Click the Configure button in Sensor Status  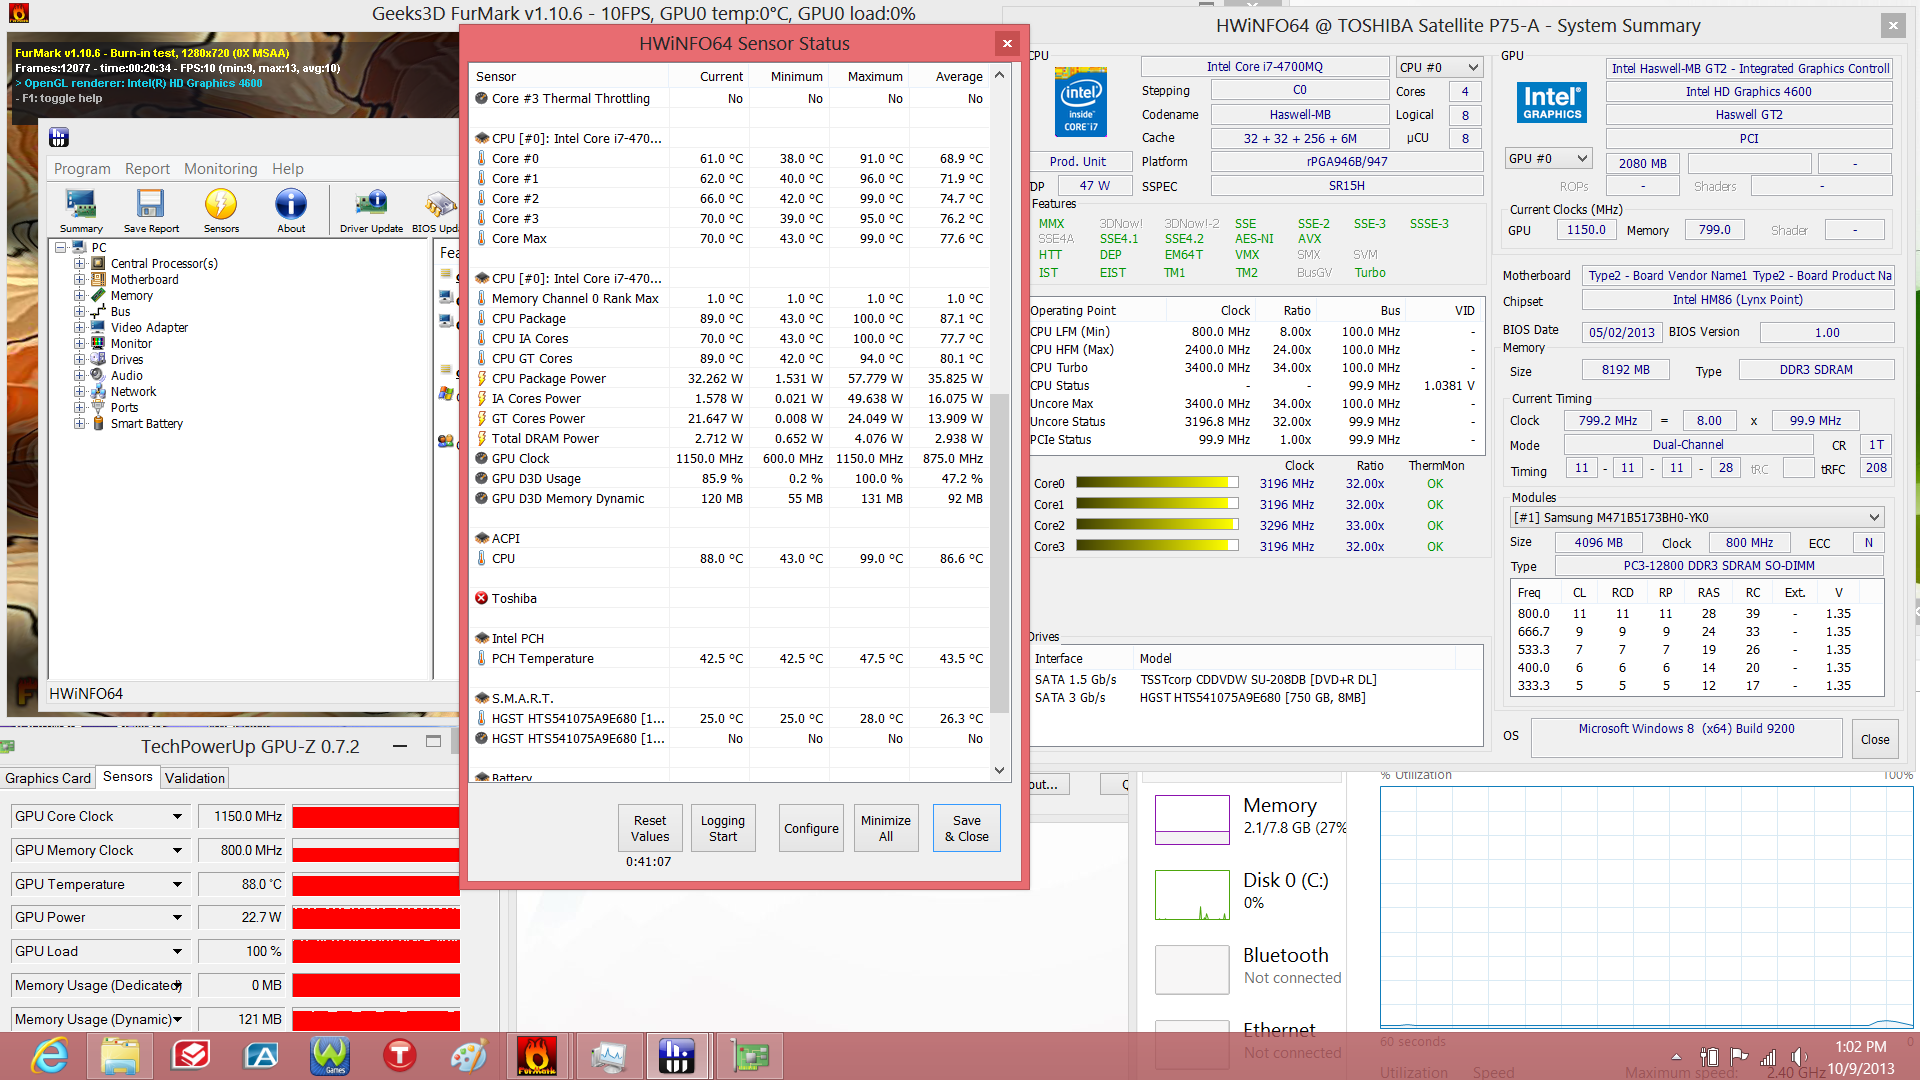(x=811, y=828)
